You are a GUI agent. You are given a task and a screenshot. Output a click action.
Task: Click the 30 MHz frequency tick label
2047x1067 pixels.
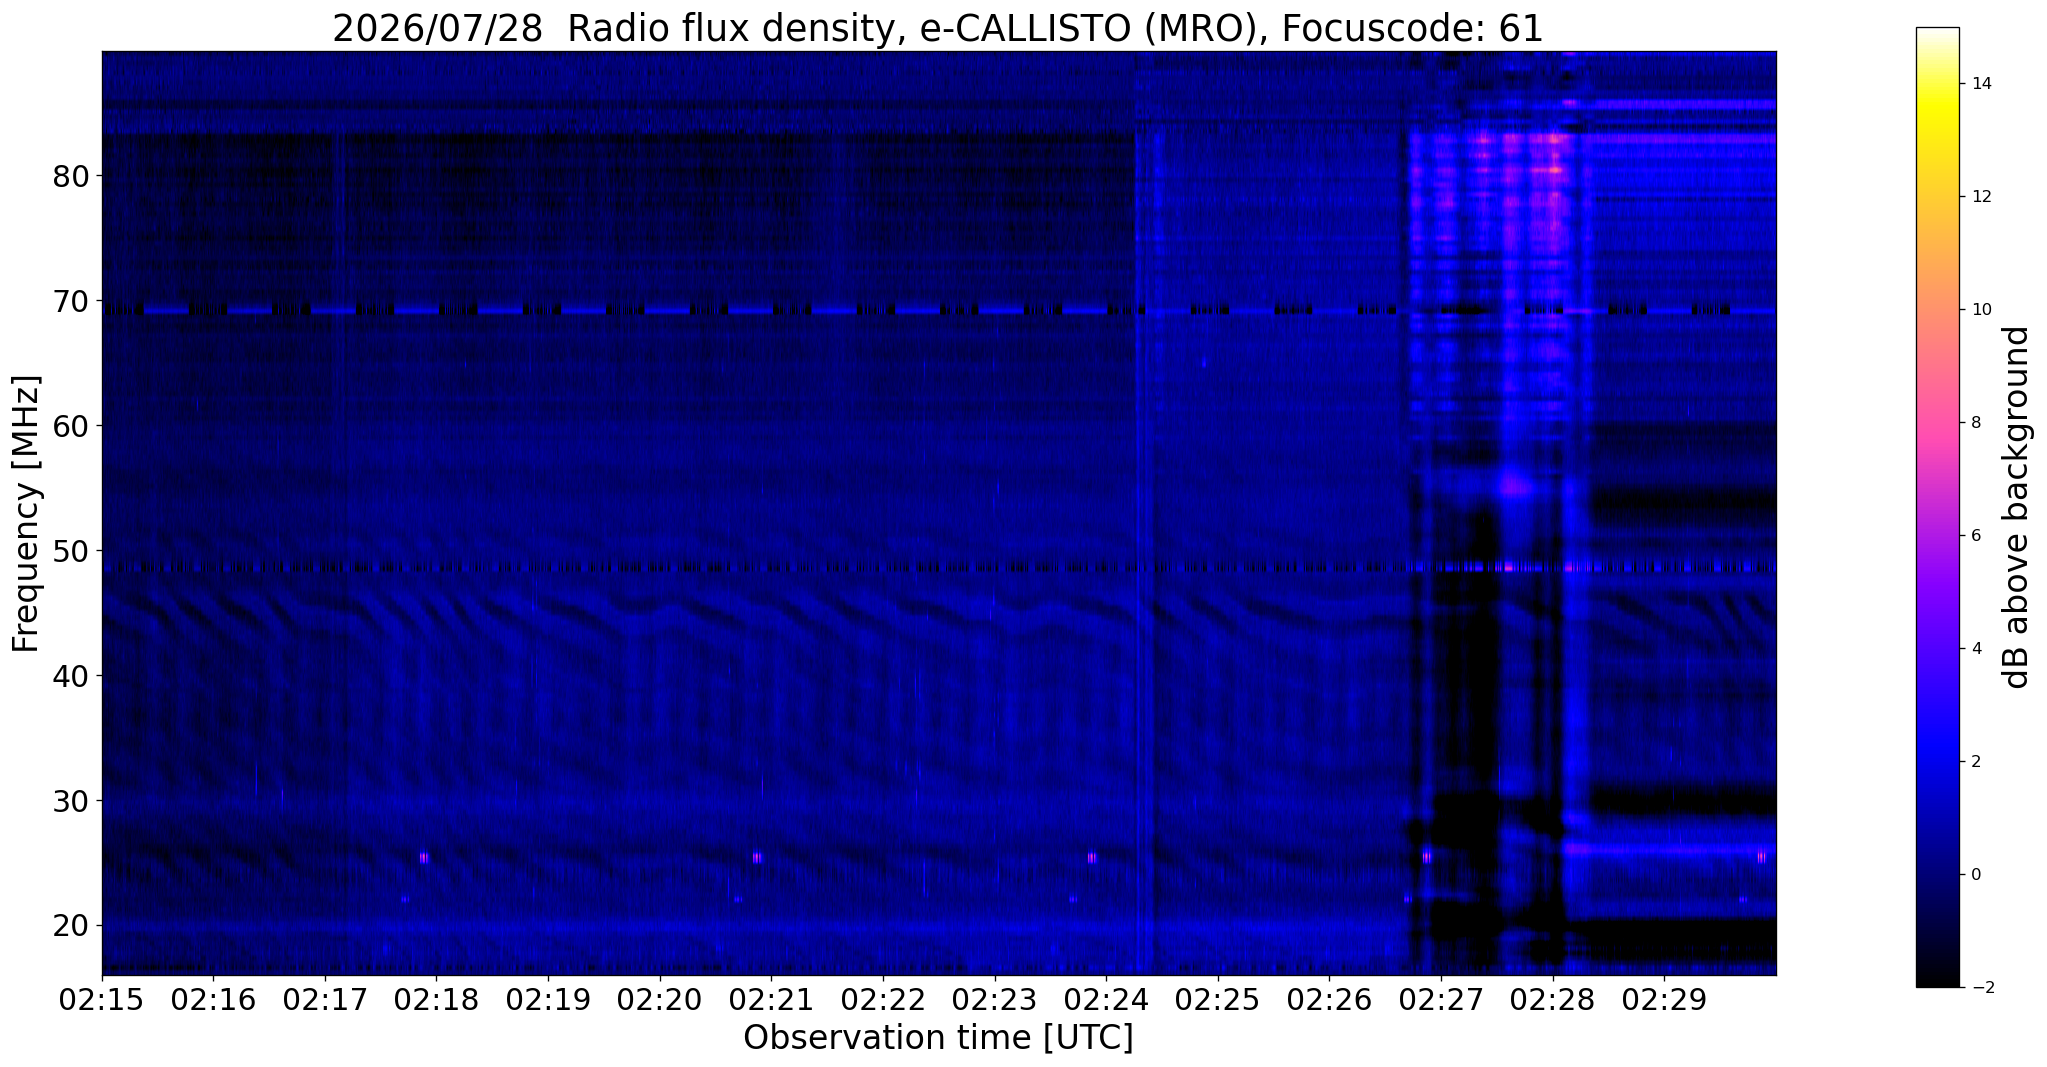point(71,801)
